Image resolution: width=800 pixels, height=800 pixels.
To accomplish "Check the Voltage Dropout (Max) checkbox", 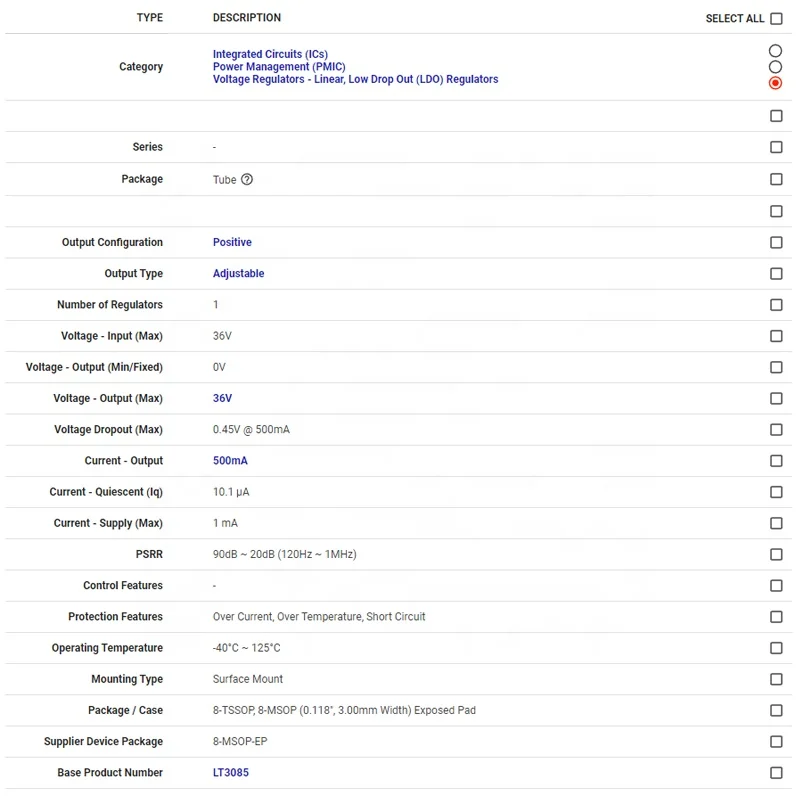I will [776, 430].
